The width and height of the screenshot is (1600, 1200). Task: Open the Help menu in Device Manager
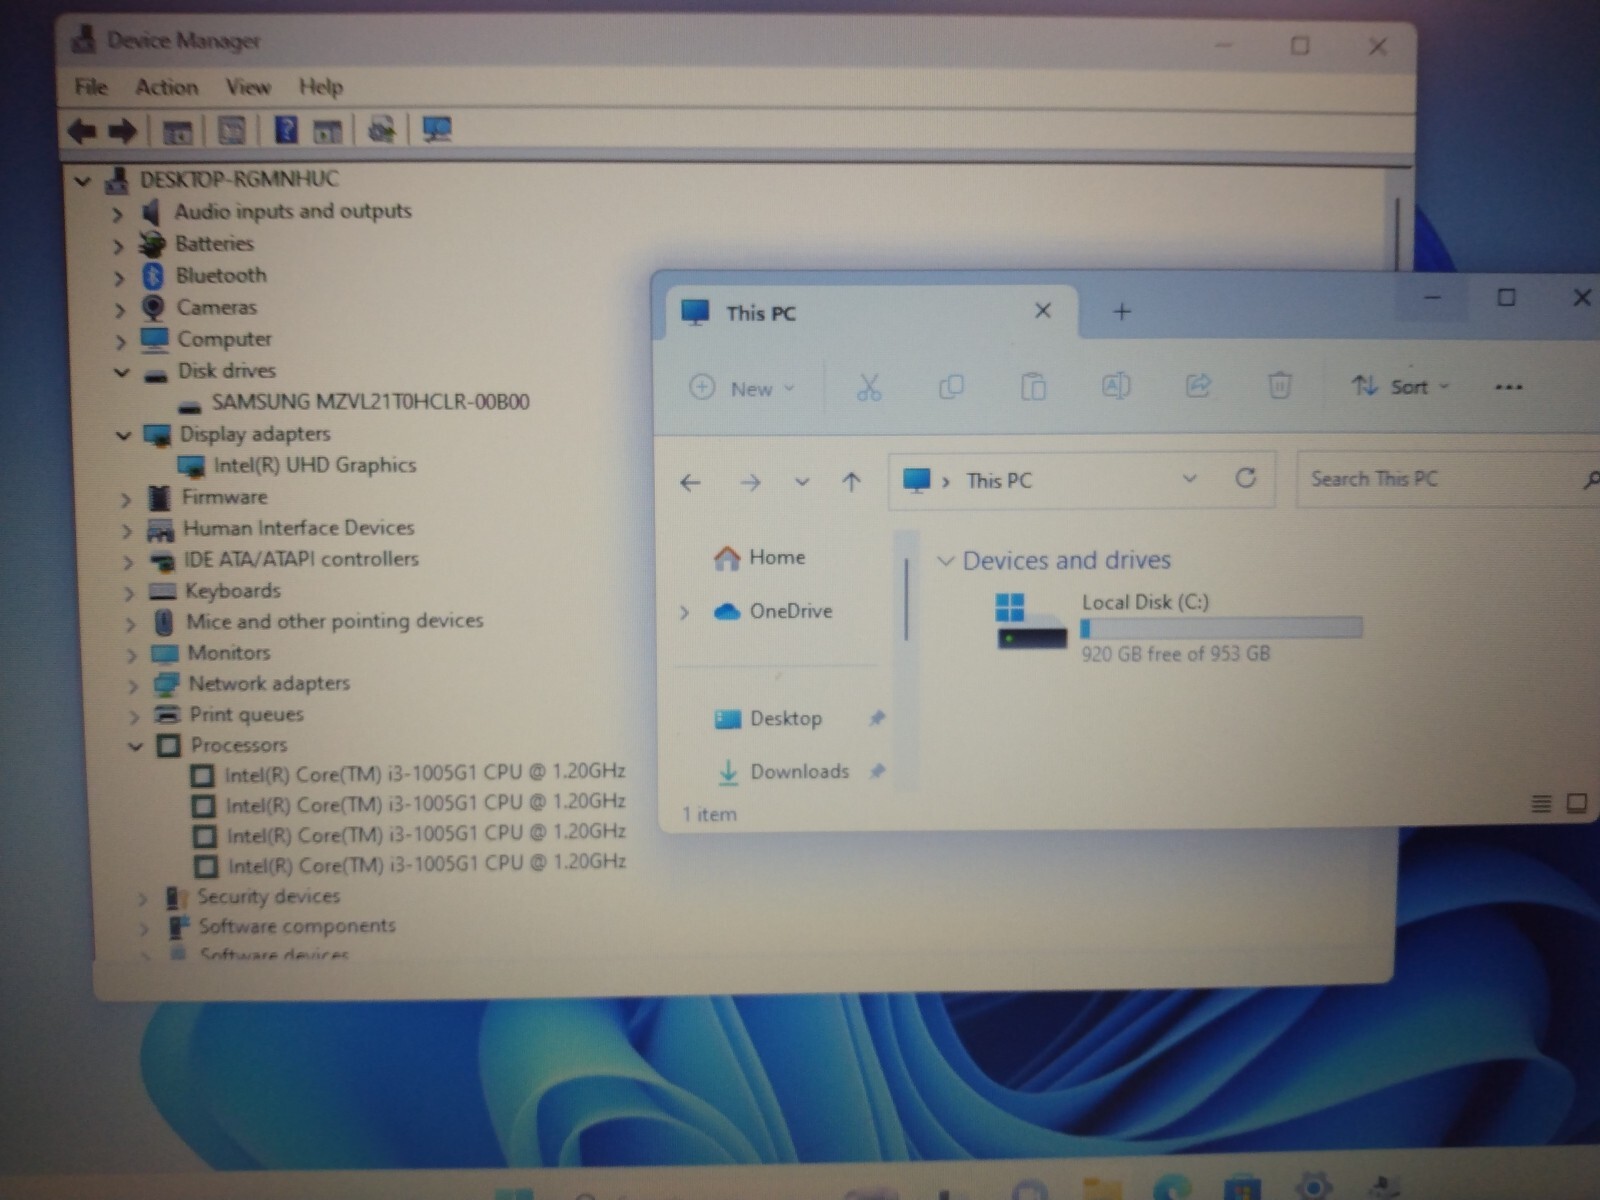(x=321, y=87)
